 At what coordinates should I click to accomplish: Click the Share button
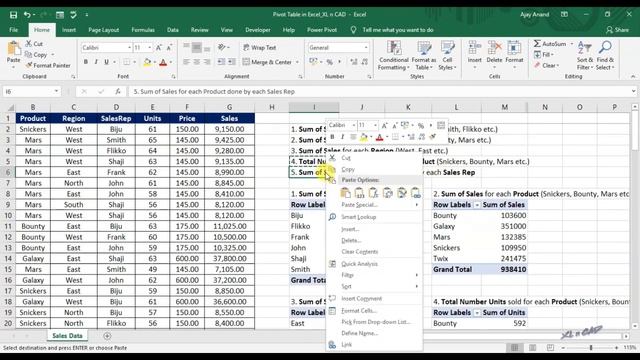[x=617, y=30]
